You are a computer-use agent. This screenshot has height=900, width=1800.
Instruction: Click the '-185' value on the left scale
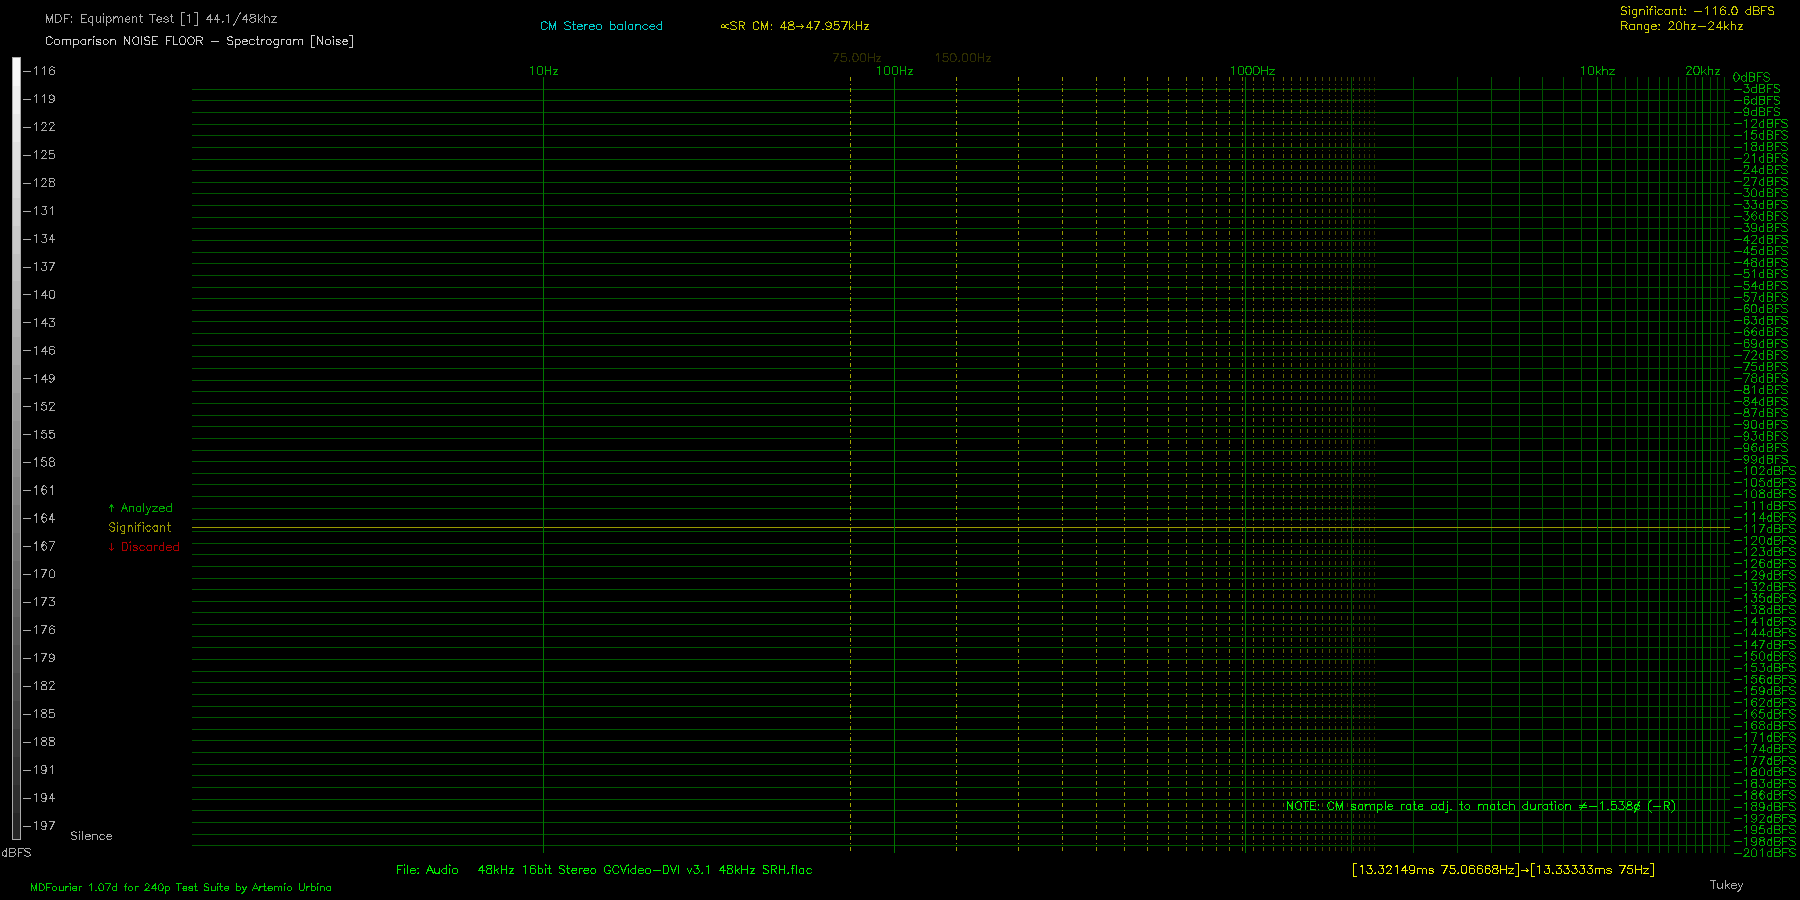click(40, 714)
